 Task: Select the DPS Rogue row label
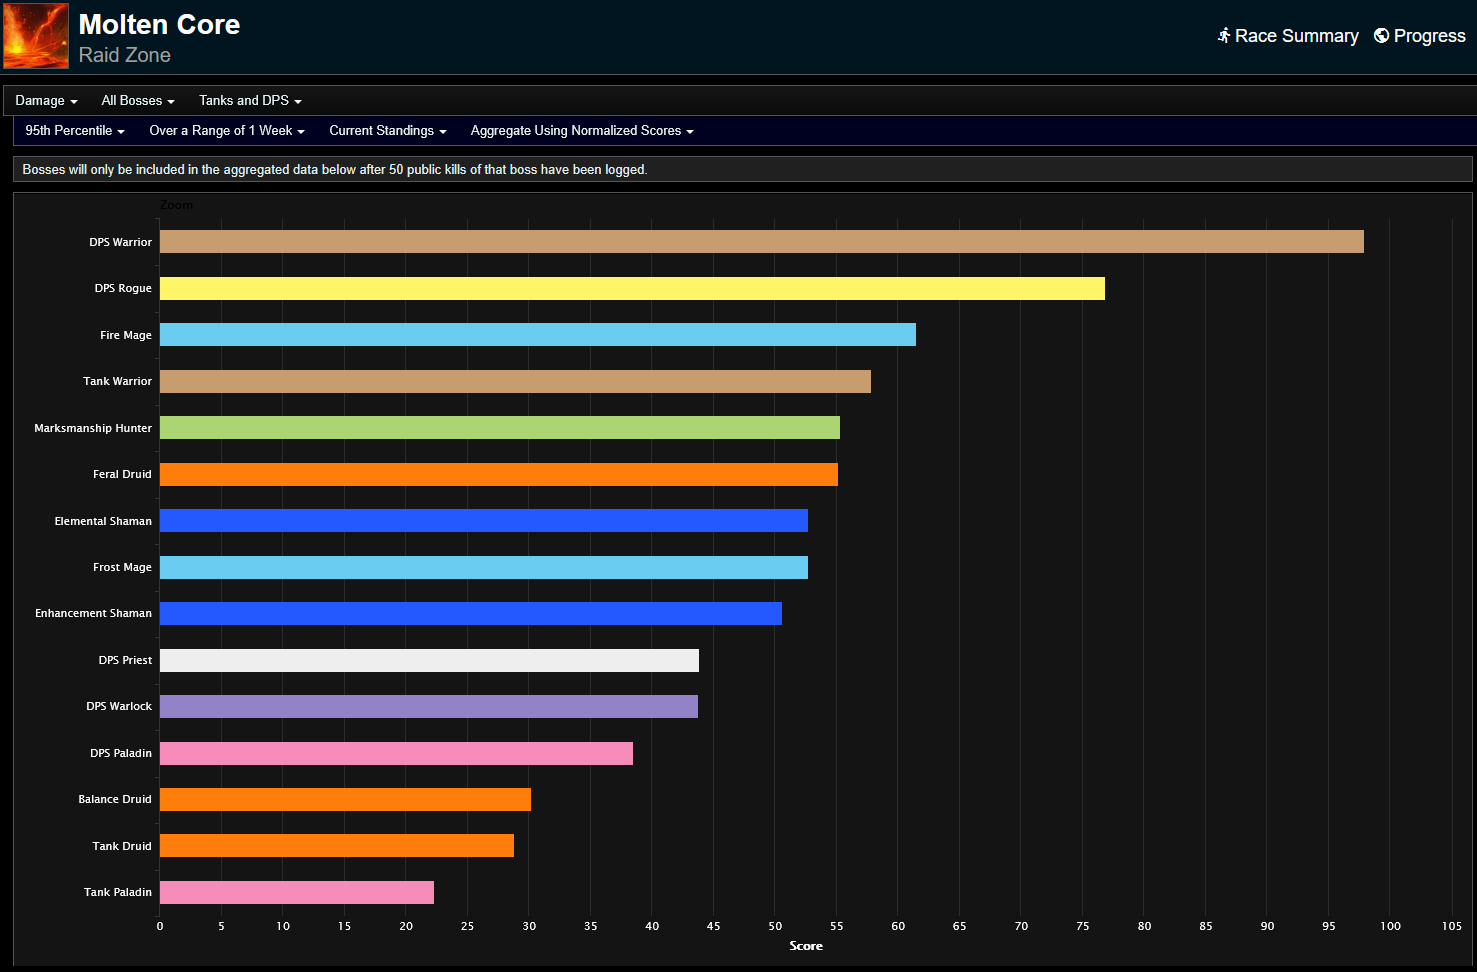[x=123, y=288]
